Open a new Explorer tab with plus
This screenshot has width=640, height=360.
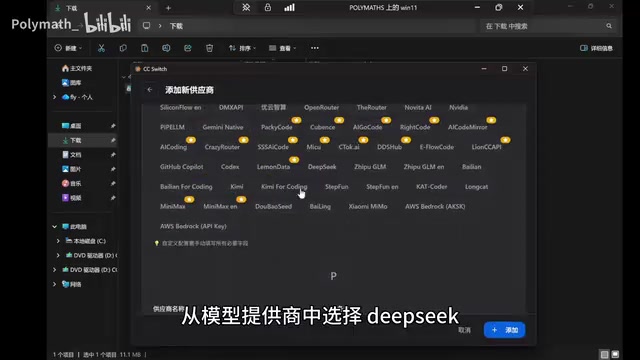click(x=168, y=8)
